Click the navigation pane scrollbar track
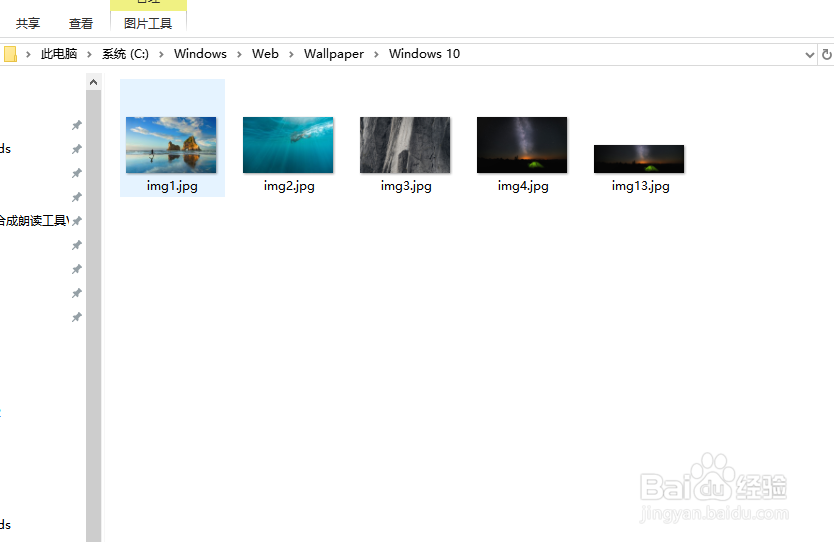This screenshot has height=542, width=834. pos(94,316)
